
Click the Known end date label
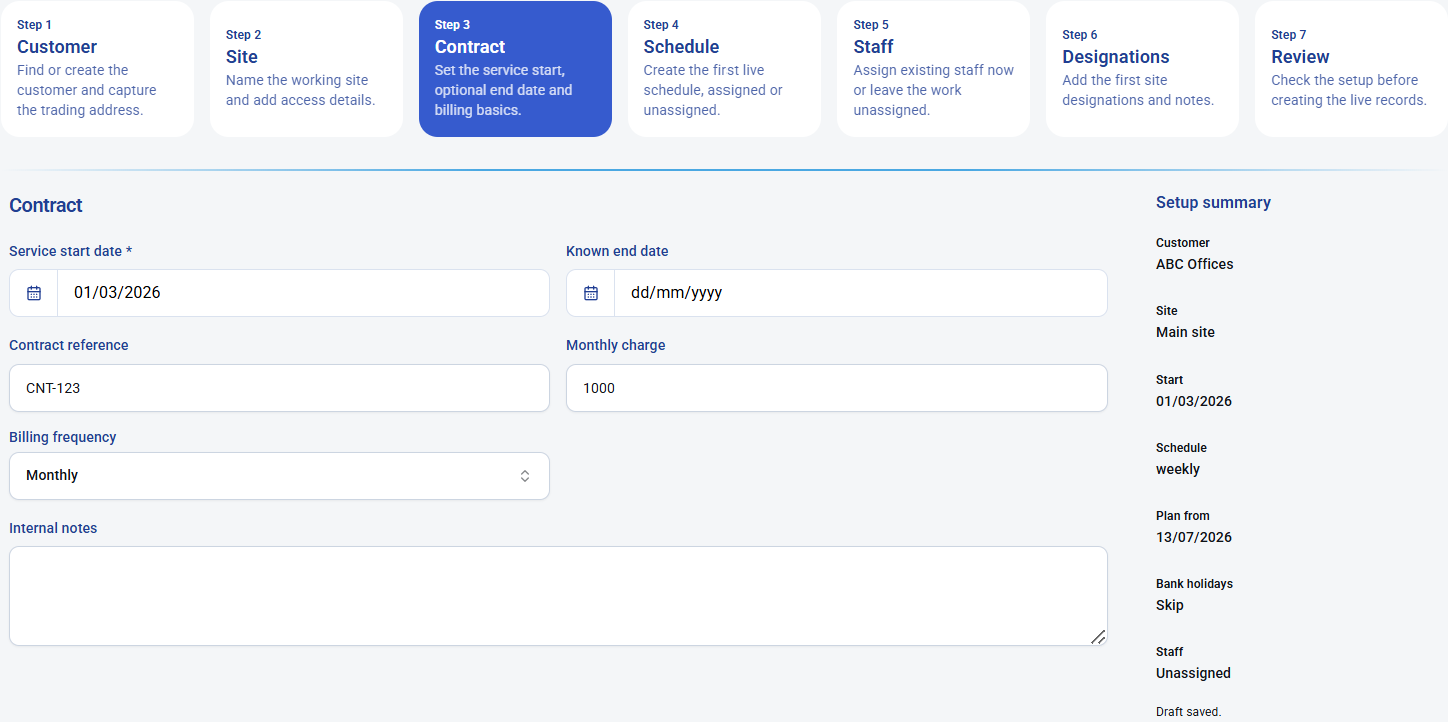point(617,252)
